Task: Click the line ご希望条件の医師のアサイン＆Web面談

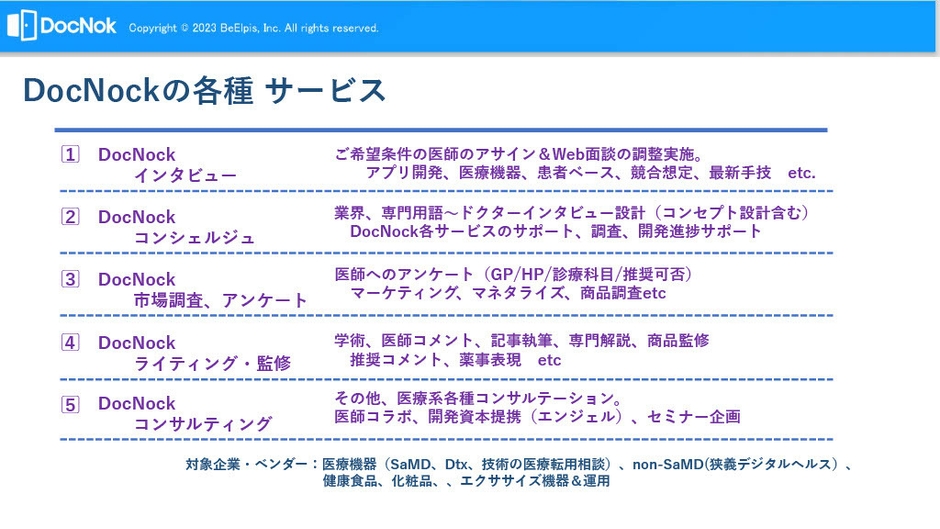Action: coord(519,154)
